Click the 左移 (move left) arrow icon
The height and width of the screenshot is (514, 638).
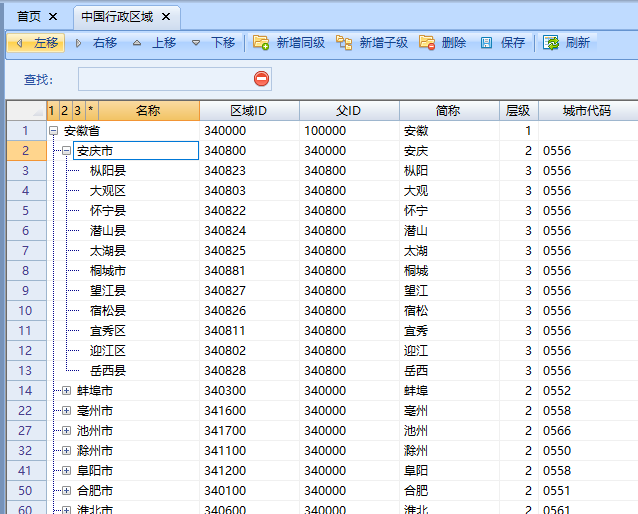19,43
